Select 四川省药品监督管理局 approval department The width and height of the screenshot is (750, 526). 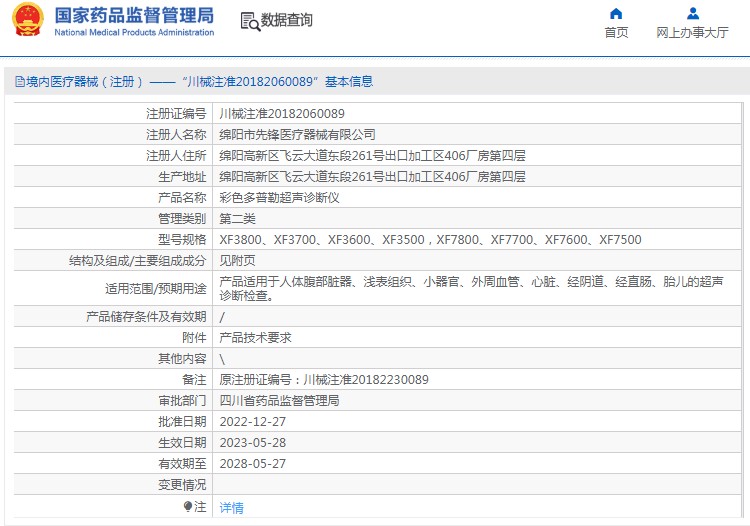279,401
